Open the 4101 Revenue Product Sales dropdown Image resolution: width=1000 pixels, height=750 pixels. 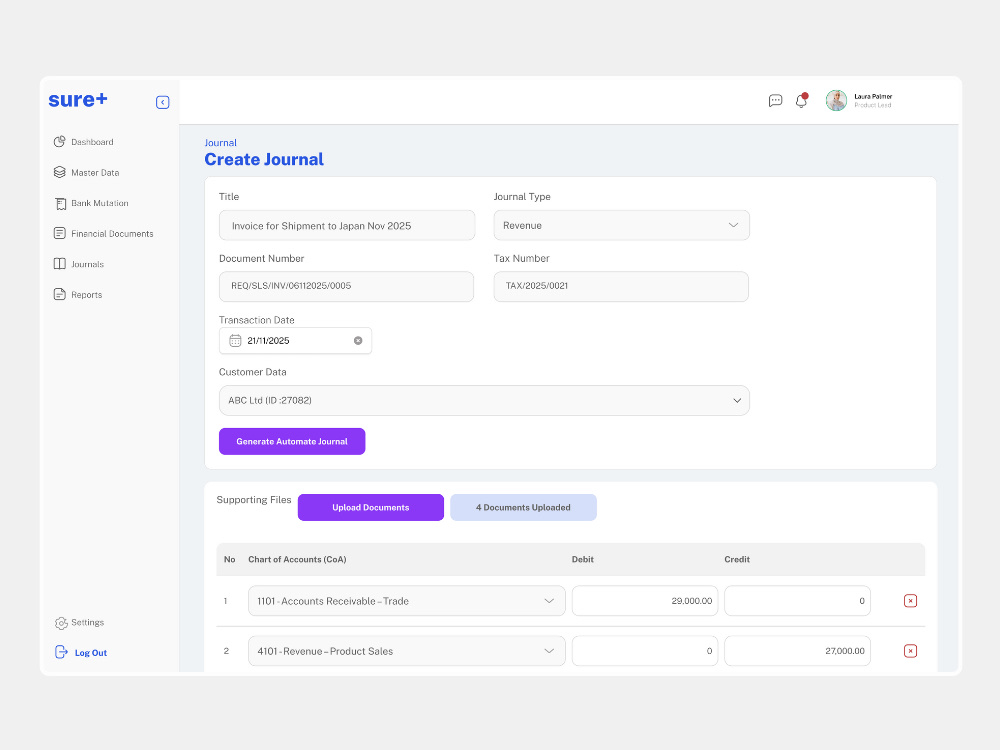point(406,651)
